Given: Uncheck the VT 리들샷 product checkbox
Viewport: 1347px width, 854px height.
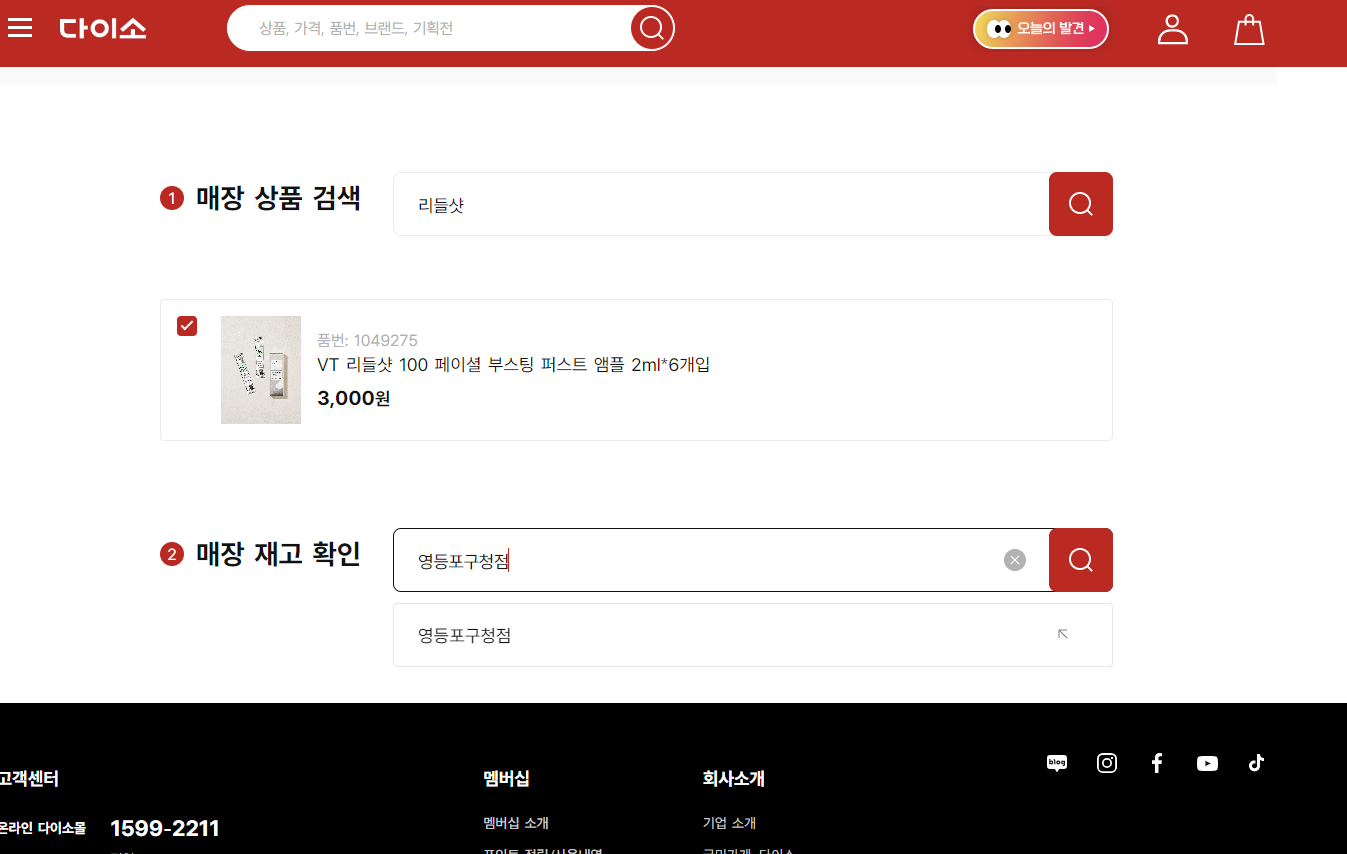Looking at the screenshot, I should click(x=187, y=326).
